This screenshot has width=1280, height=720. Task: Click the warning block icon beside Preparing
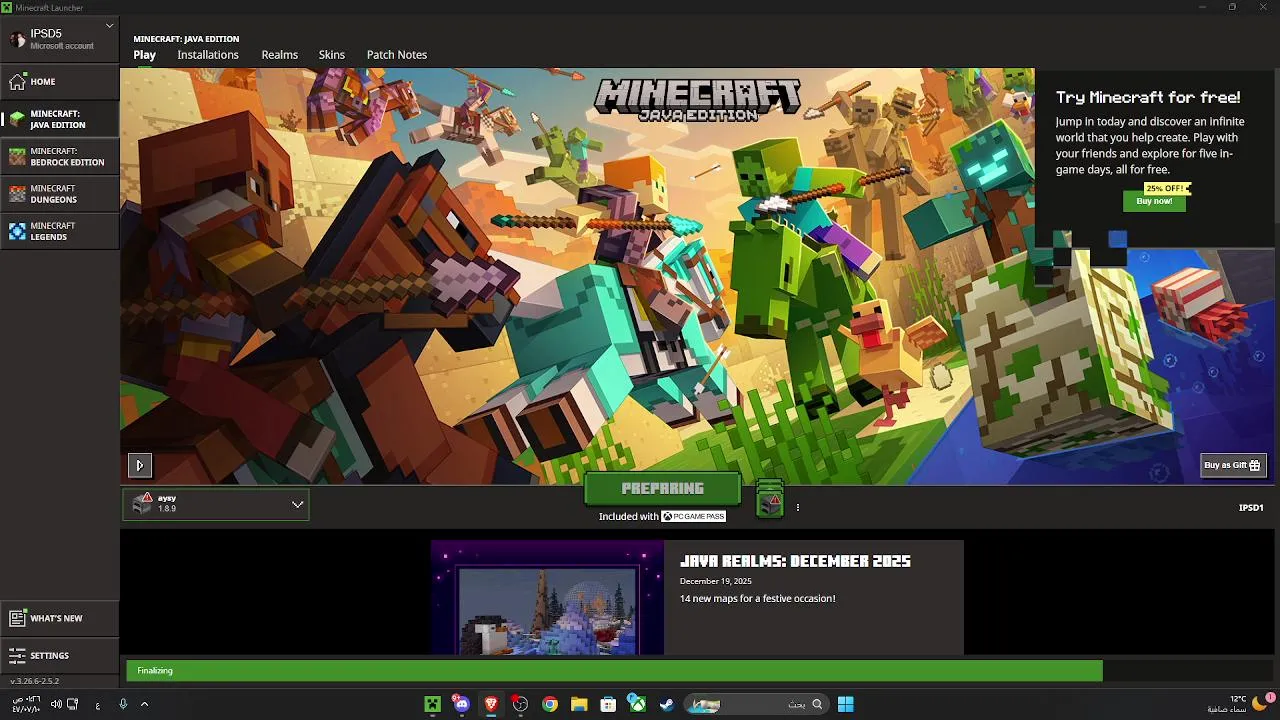pos(769,500)
